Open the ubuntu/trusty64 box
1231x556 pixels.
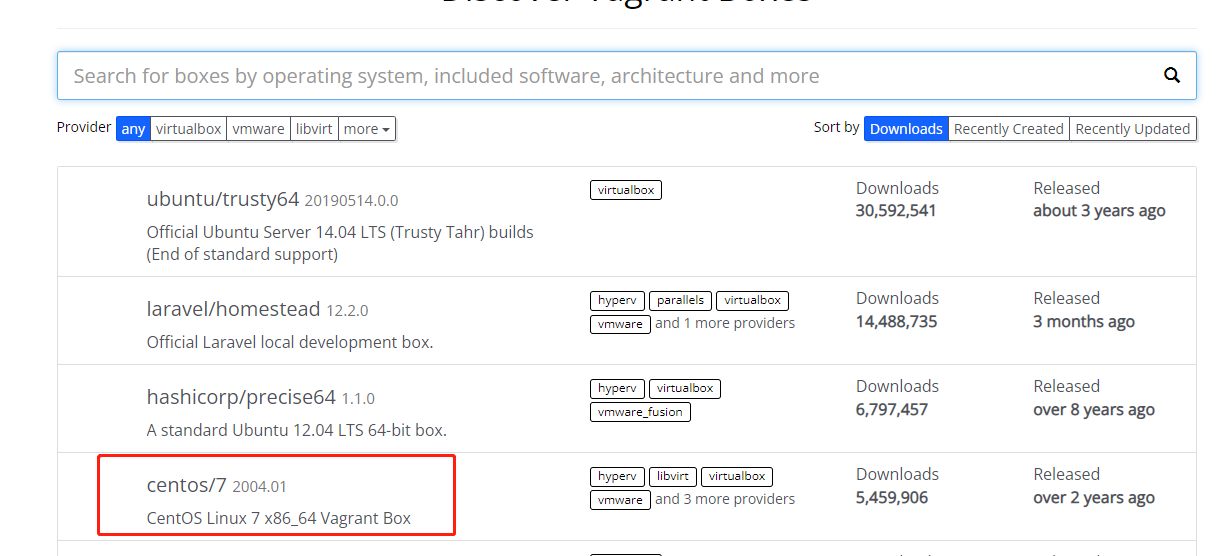click(x=223, y=199)
